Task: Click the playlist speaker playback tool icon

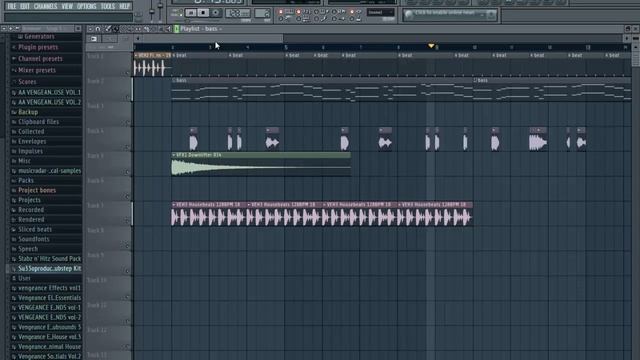Action: 169,29
